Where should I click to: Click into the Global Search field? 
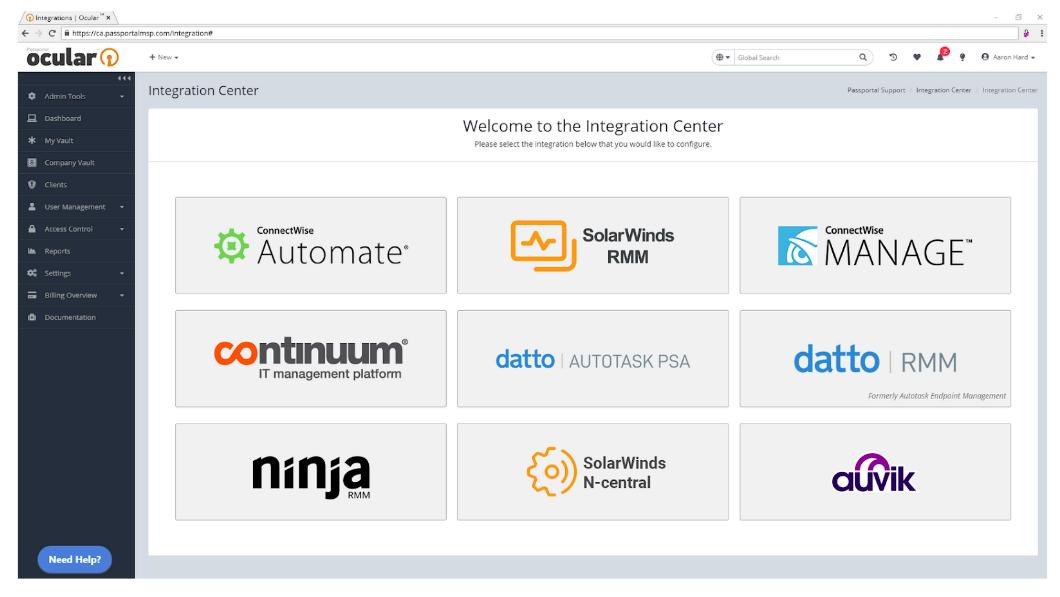[796, 57]
